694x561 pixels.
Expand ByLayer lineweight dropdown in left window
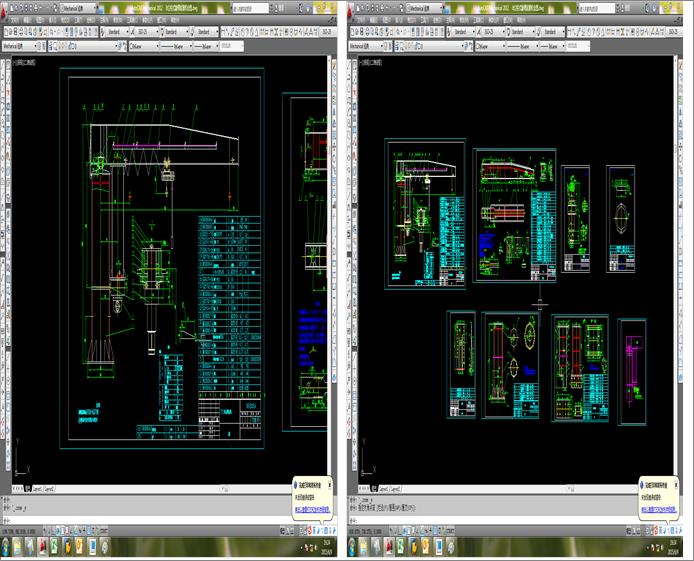tap(216, 46)
